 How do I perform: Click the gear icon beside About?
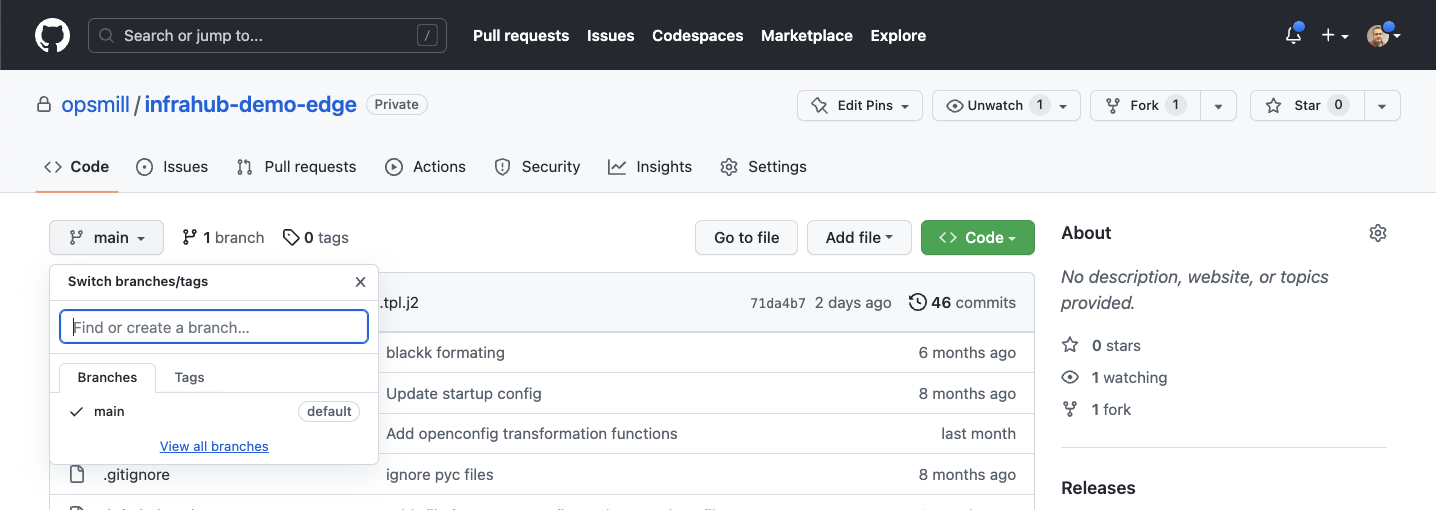pos(1377,233)
